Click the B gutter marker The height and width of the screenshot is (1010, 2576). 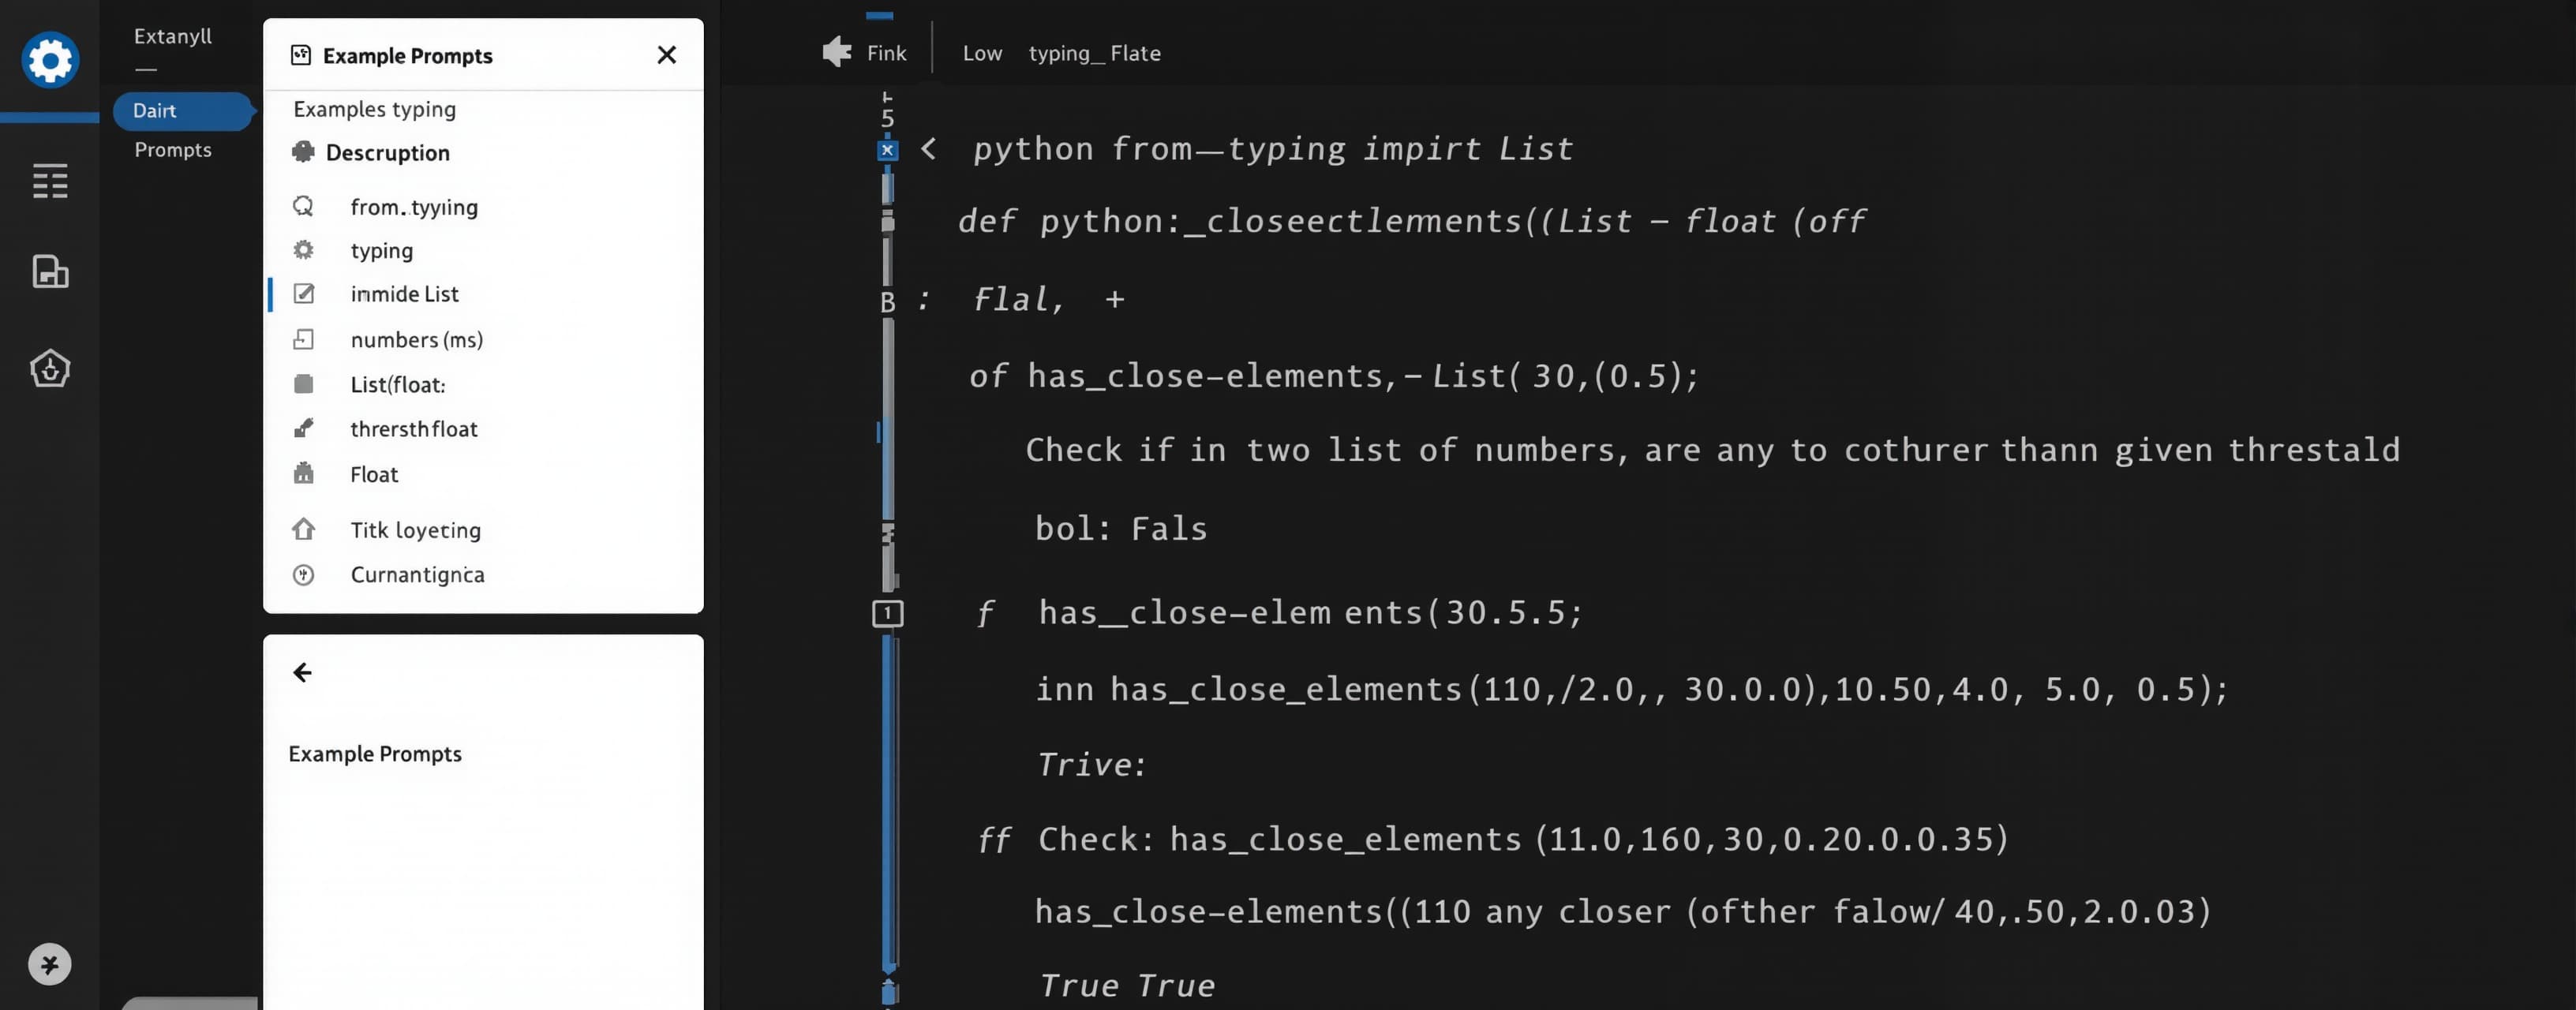887,302
